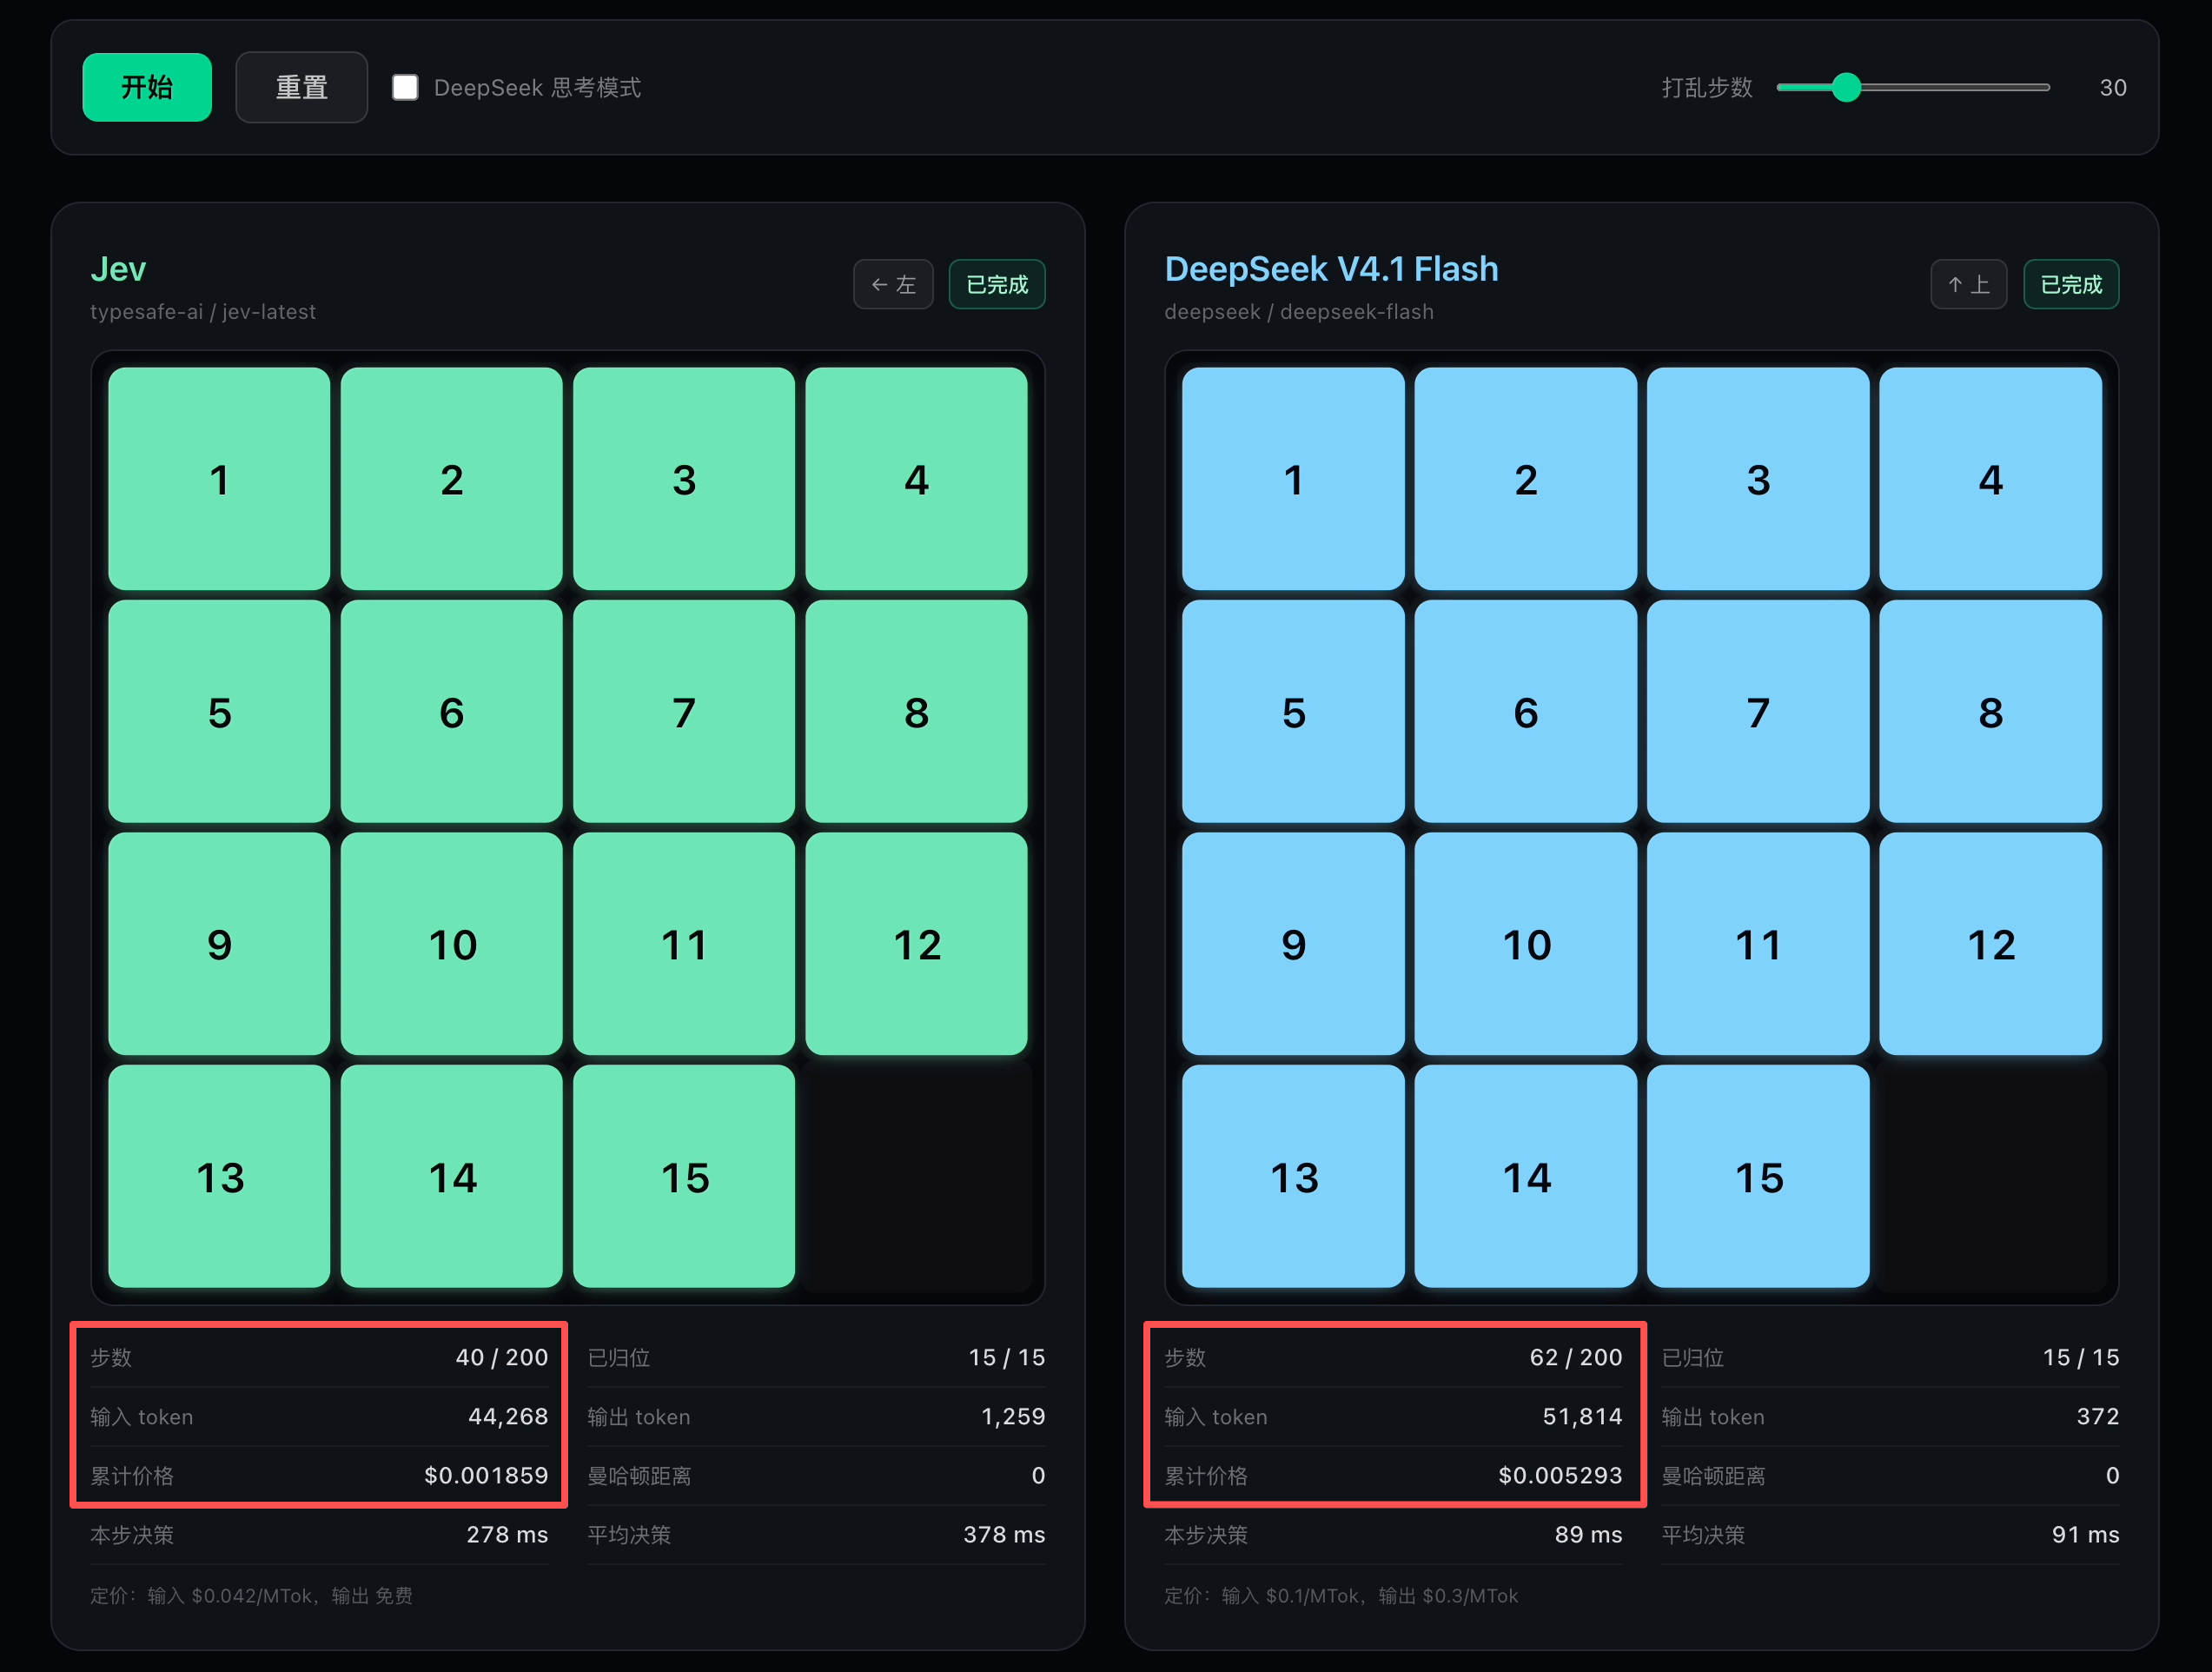The height and width of the screenshot is (1672, 2212).
Task: Click the DeepSeek V4.1 Flash title
Action: (x=1331, y=269)
